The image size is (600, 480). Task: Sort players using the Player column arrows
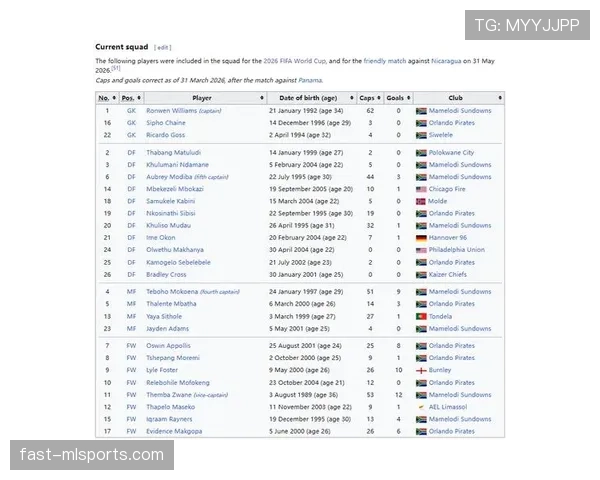(262, 98)
